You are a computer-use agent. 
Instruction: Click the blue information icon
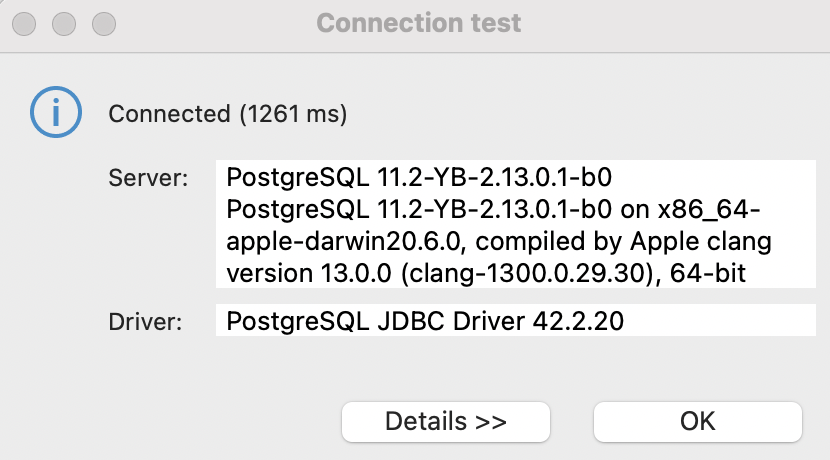click(x=53, y=113)
